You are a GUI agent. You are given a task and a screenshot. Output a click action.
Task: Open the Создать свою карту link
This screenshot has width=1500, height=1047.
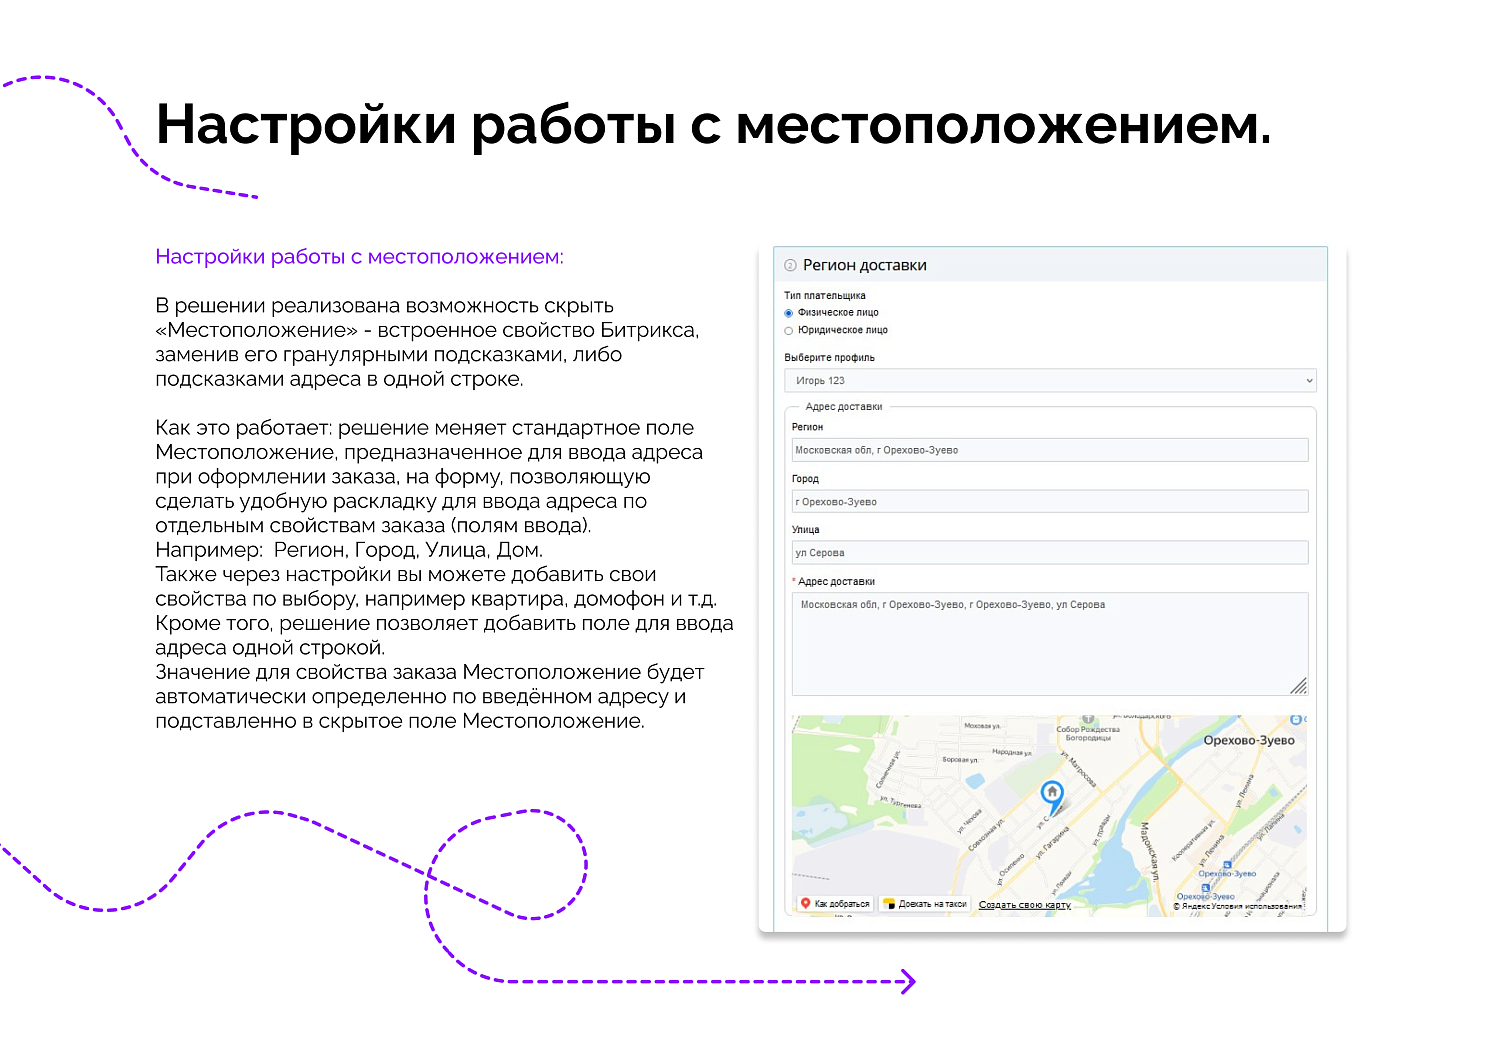(x=1025, y=904)
